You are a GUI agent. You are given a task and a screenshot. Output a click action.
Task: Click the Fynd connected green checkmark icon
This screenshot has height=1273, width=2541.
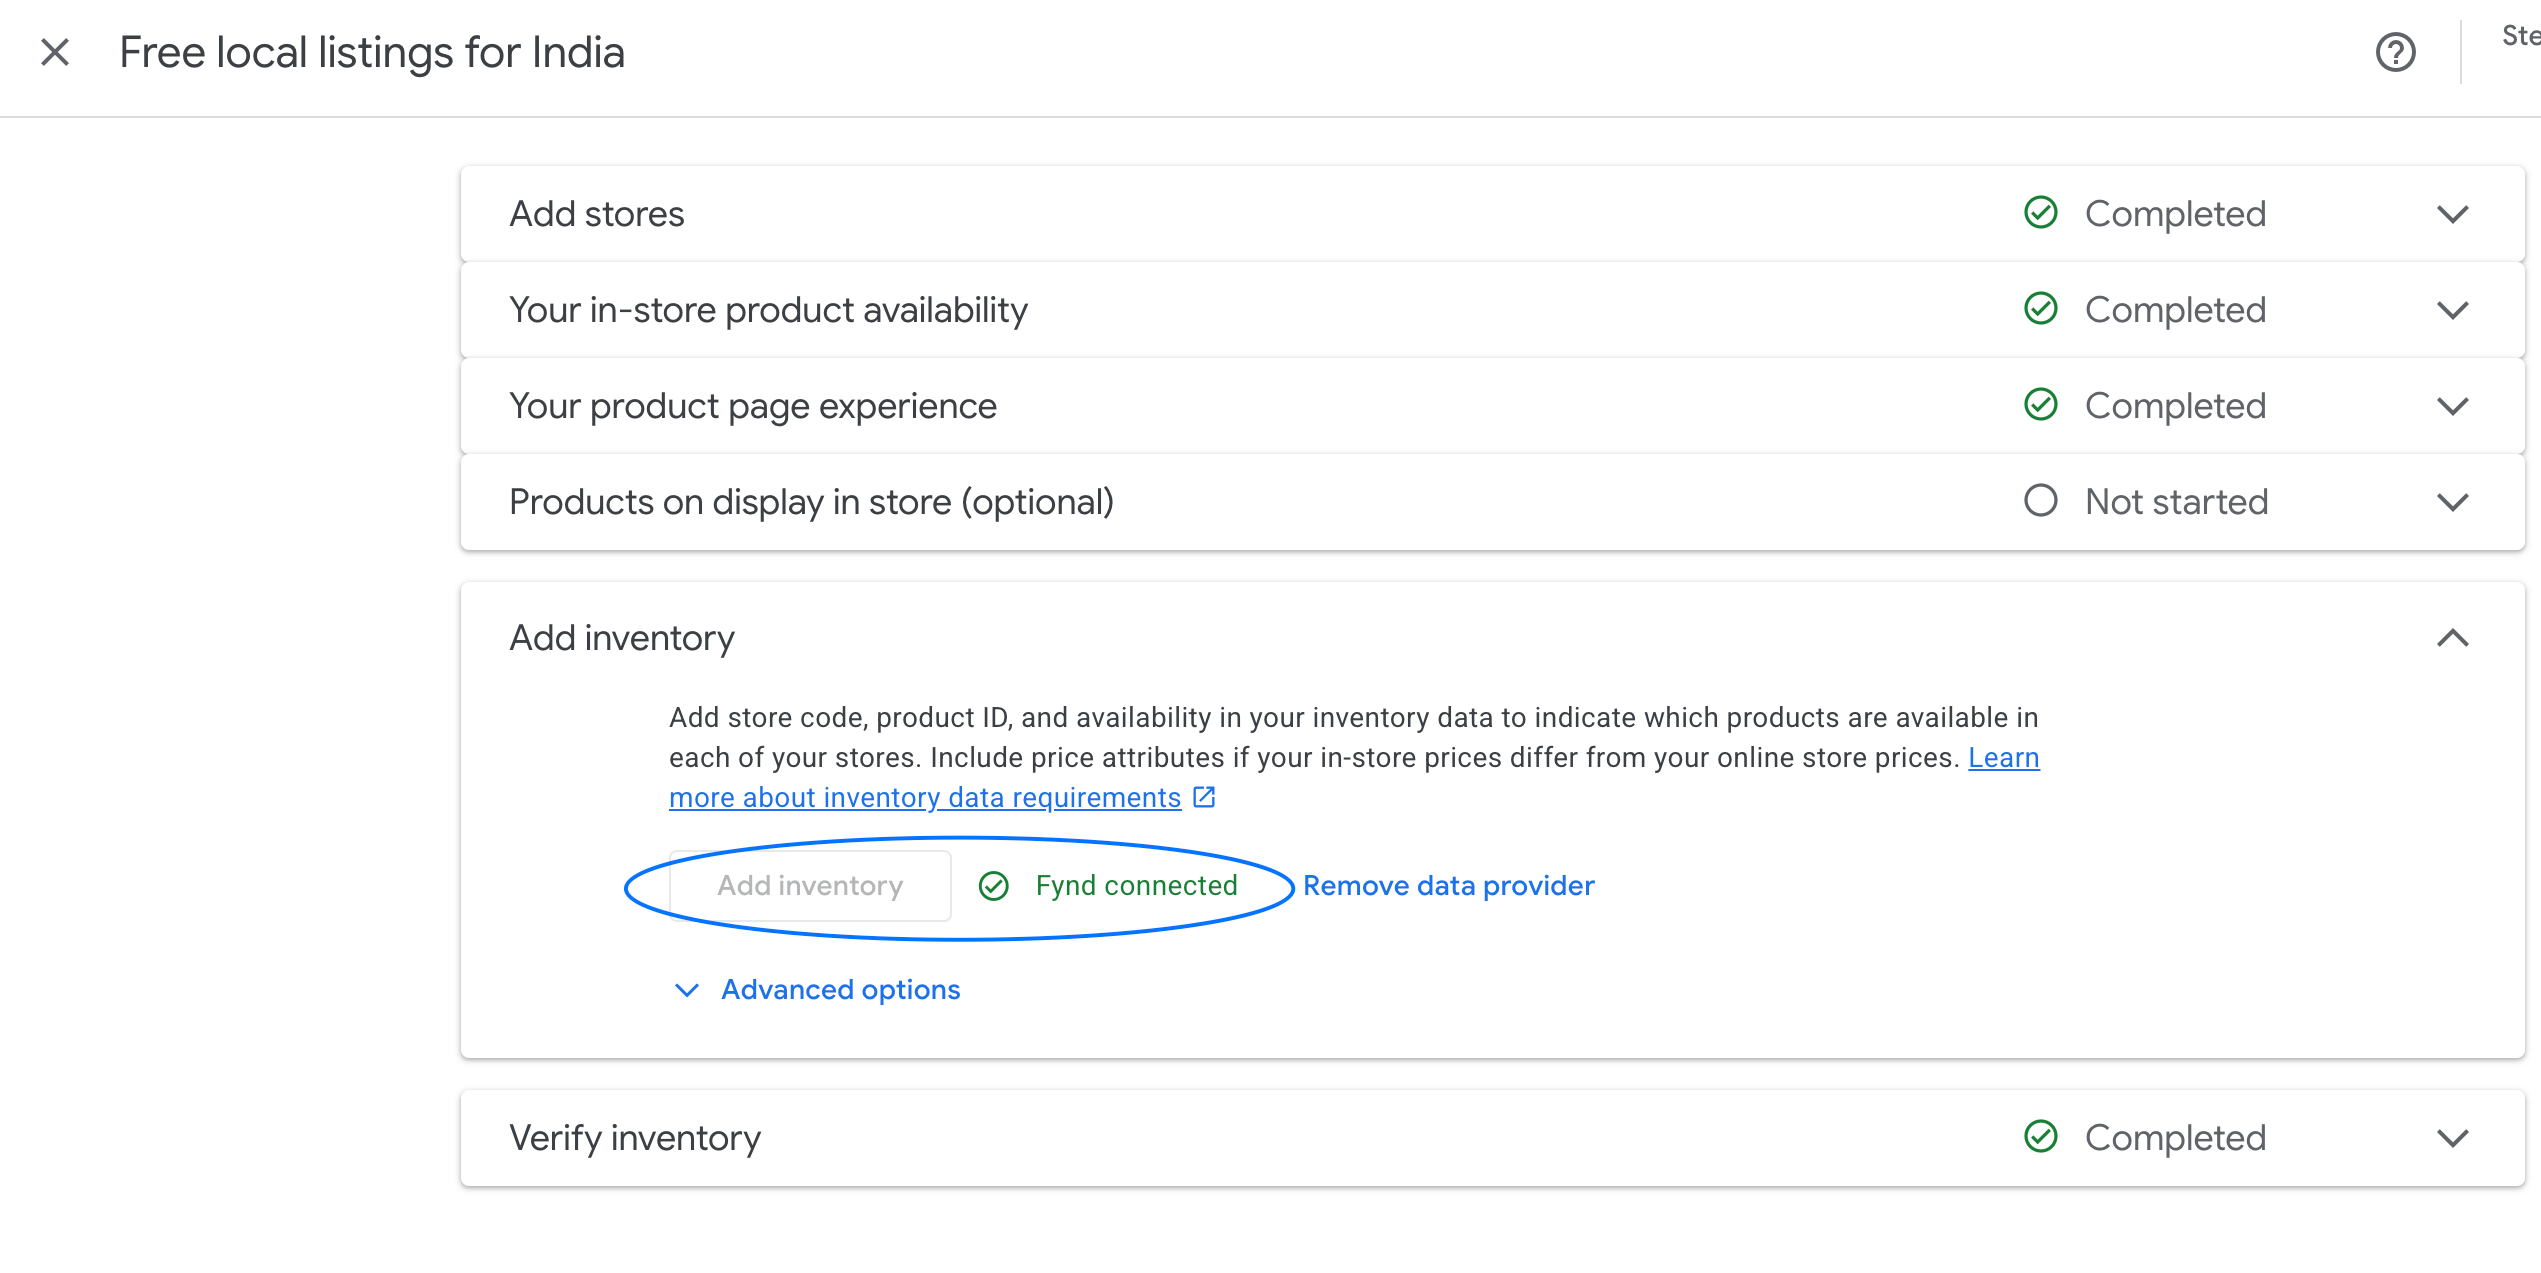coord(993,886)
